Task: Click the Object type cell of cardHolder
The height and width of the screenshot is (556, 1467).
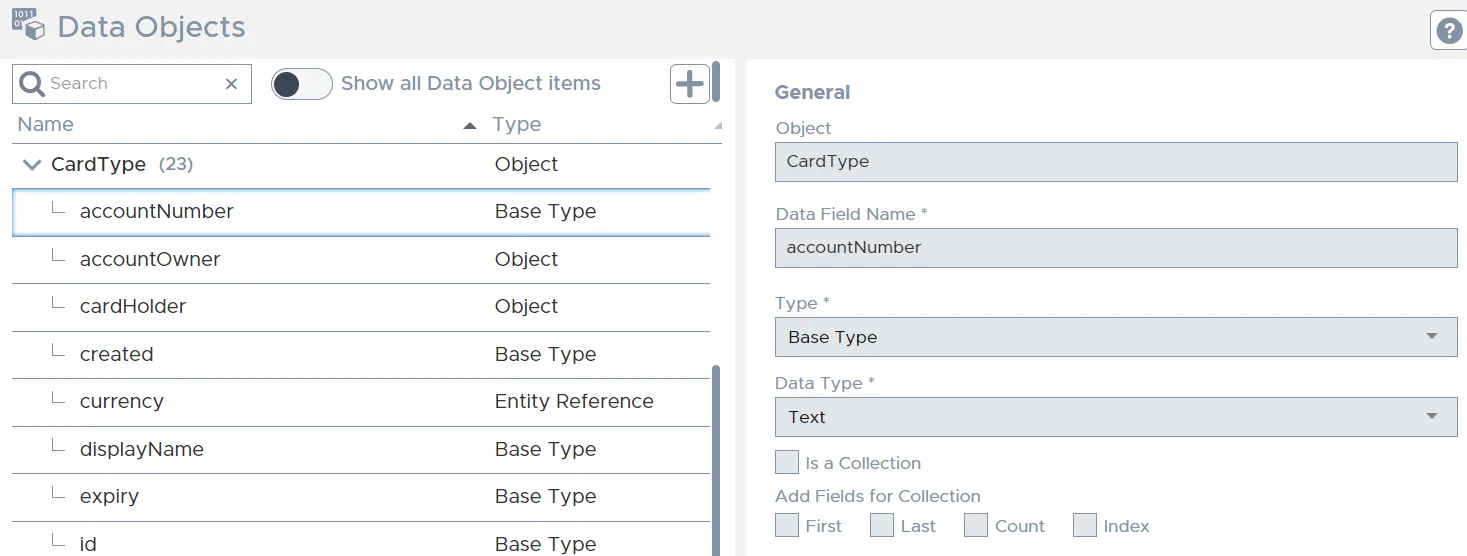Action: 526,306
